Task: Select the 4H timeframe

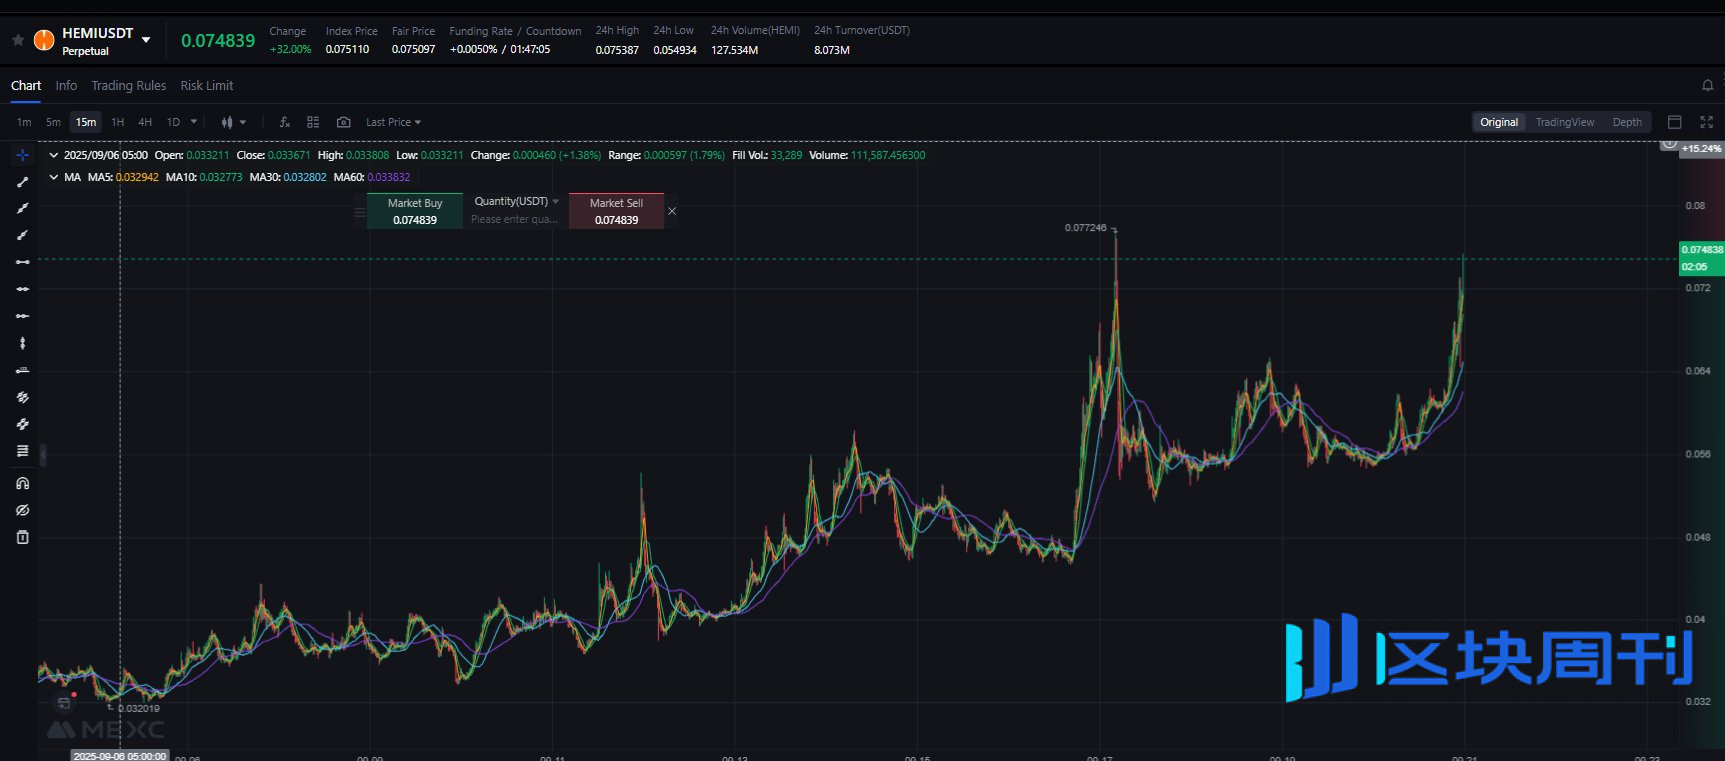Action: point(145,122)
